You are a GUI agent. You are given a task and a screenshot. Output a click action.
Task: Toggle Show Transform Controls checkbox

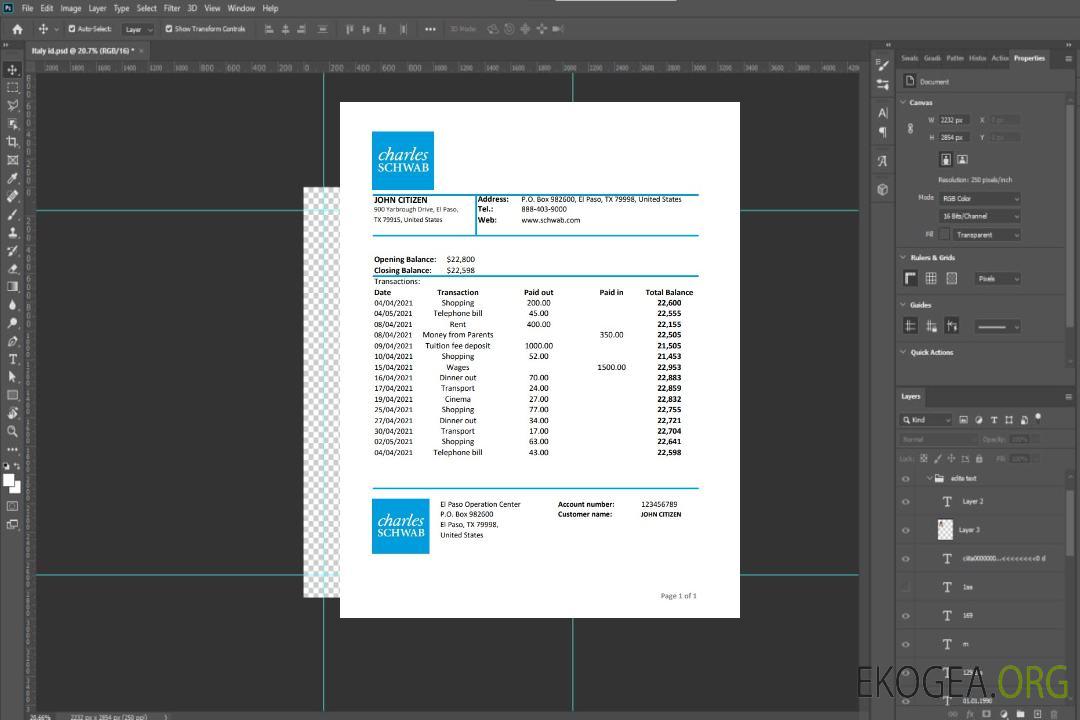[169, 29]
